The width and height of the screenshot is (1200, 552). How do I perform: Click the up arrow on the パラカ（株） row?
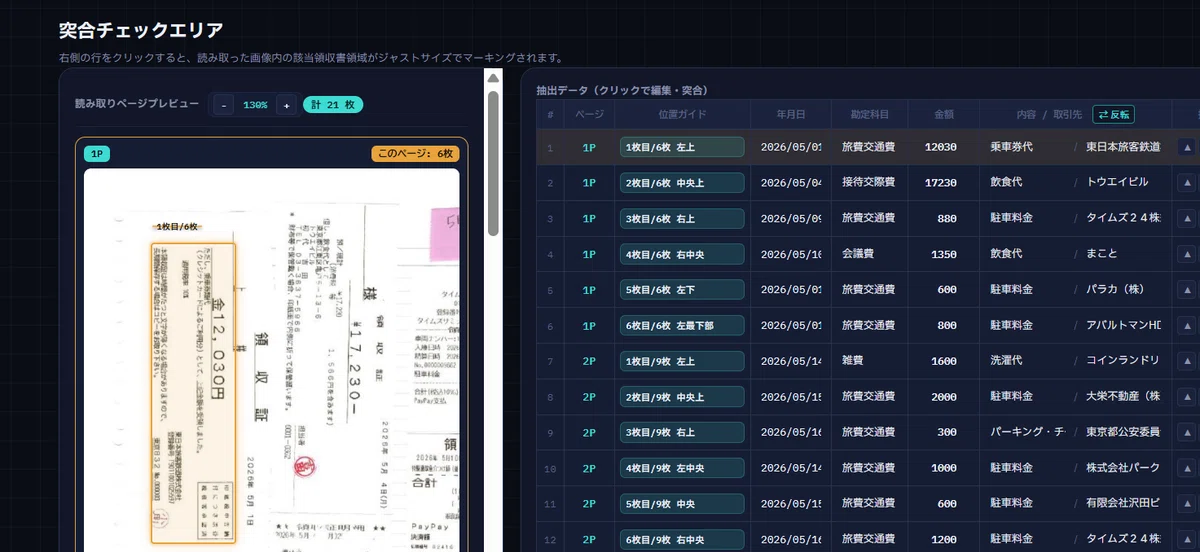click(1187, 290)
